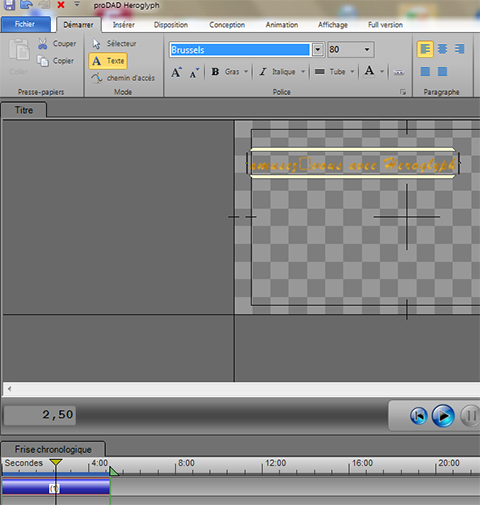Image resolution: width=480 pixels, height=505 pixels.
Task: Click the 8:00 mark on timeline ruler
Action: coord(186,463)
